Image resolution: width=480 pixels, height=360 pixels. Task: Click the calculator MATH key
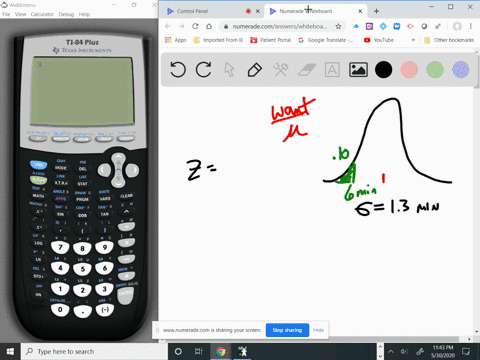coord(38,196)
